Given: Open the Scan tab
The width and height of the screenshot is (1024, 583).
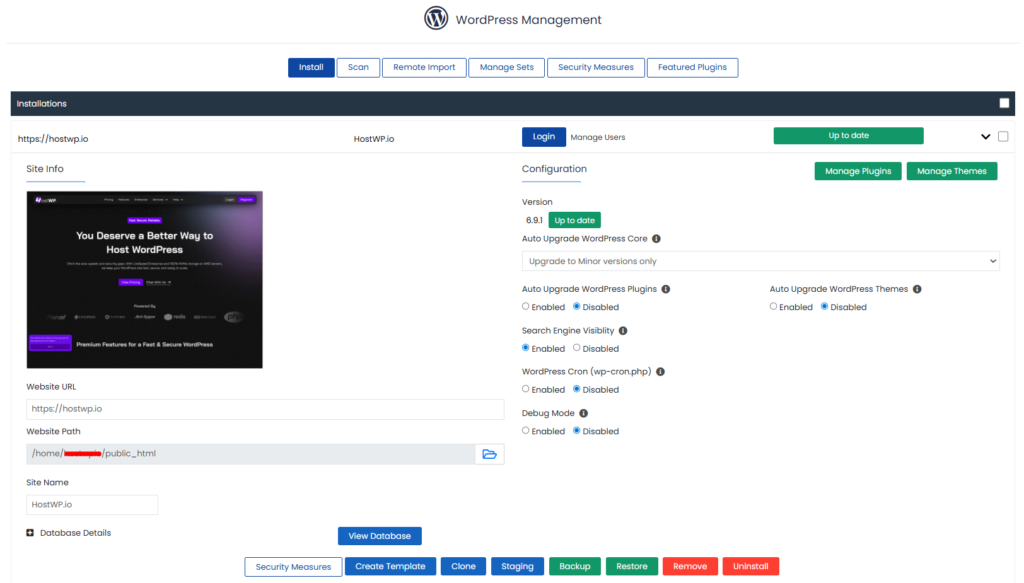Looking at the screenshot, I should tap(358, 67).
